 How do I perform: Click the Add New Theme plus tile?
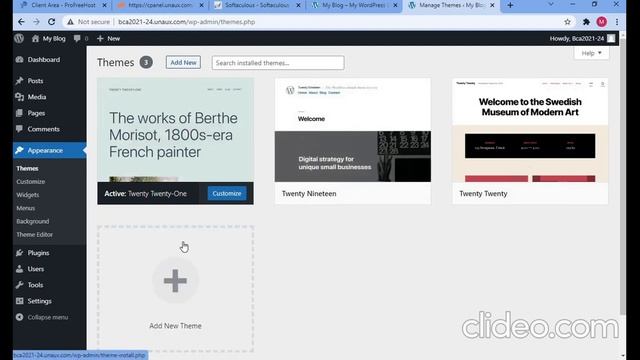175,288
